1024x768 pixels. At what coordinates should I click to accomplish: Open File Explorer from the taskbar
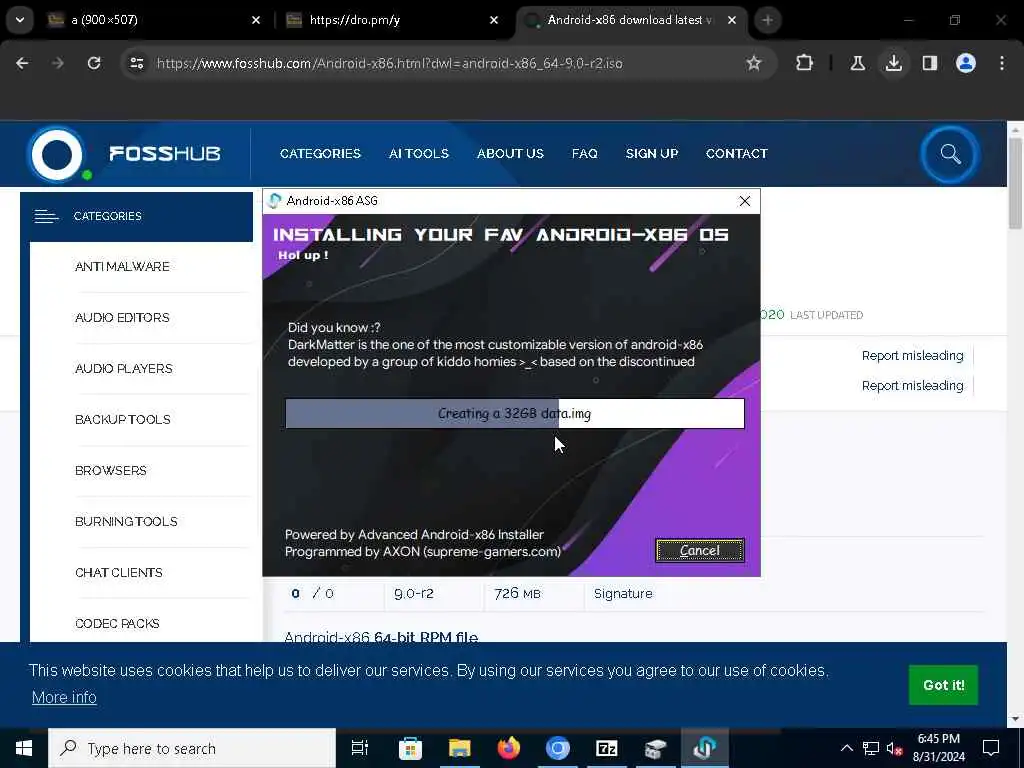pyautogui.click(x=460, y=748)
